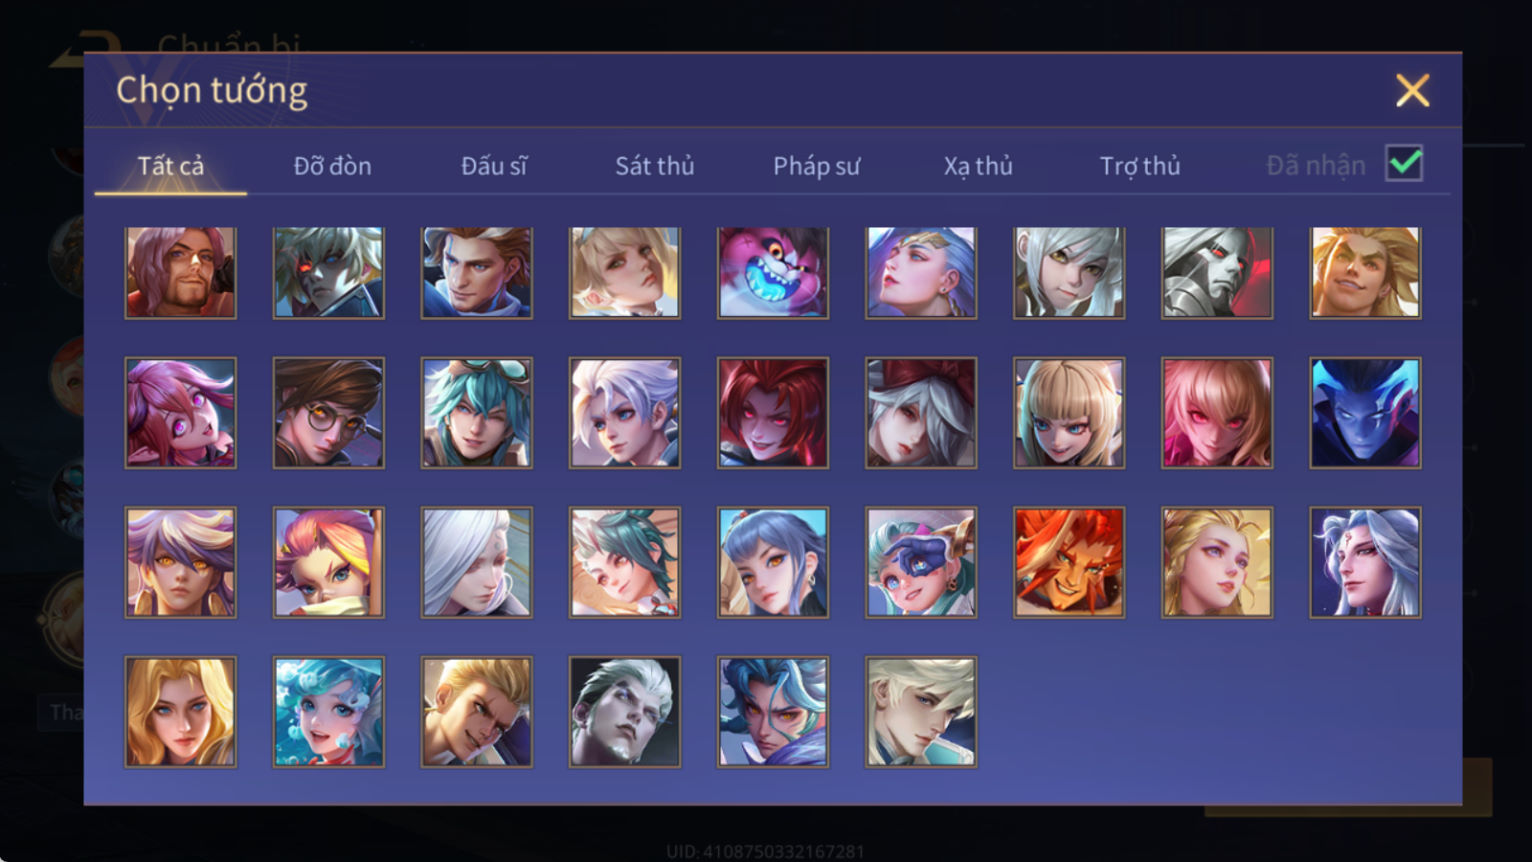The height and width of the screenshot is (862, 1532).
Task: Uncheck the Đã nhận checkbox
Action: [1404, 163]
